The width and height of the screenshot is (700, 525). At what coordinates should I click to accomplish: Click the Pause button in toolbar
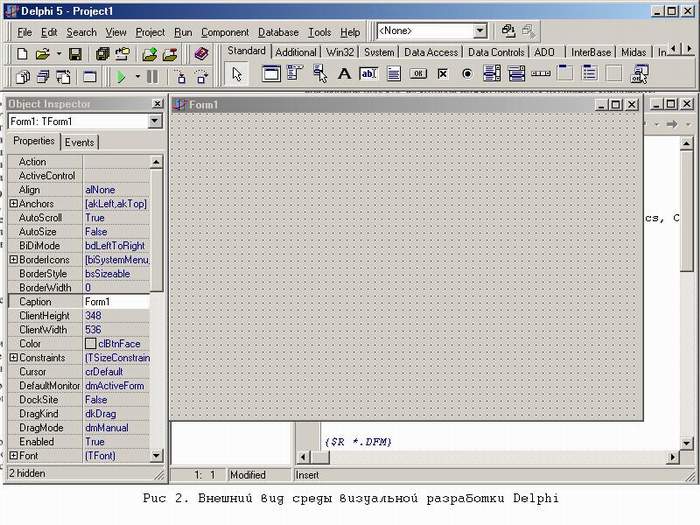coord(152,77)
